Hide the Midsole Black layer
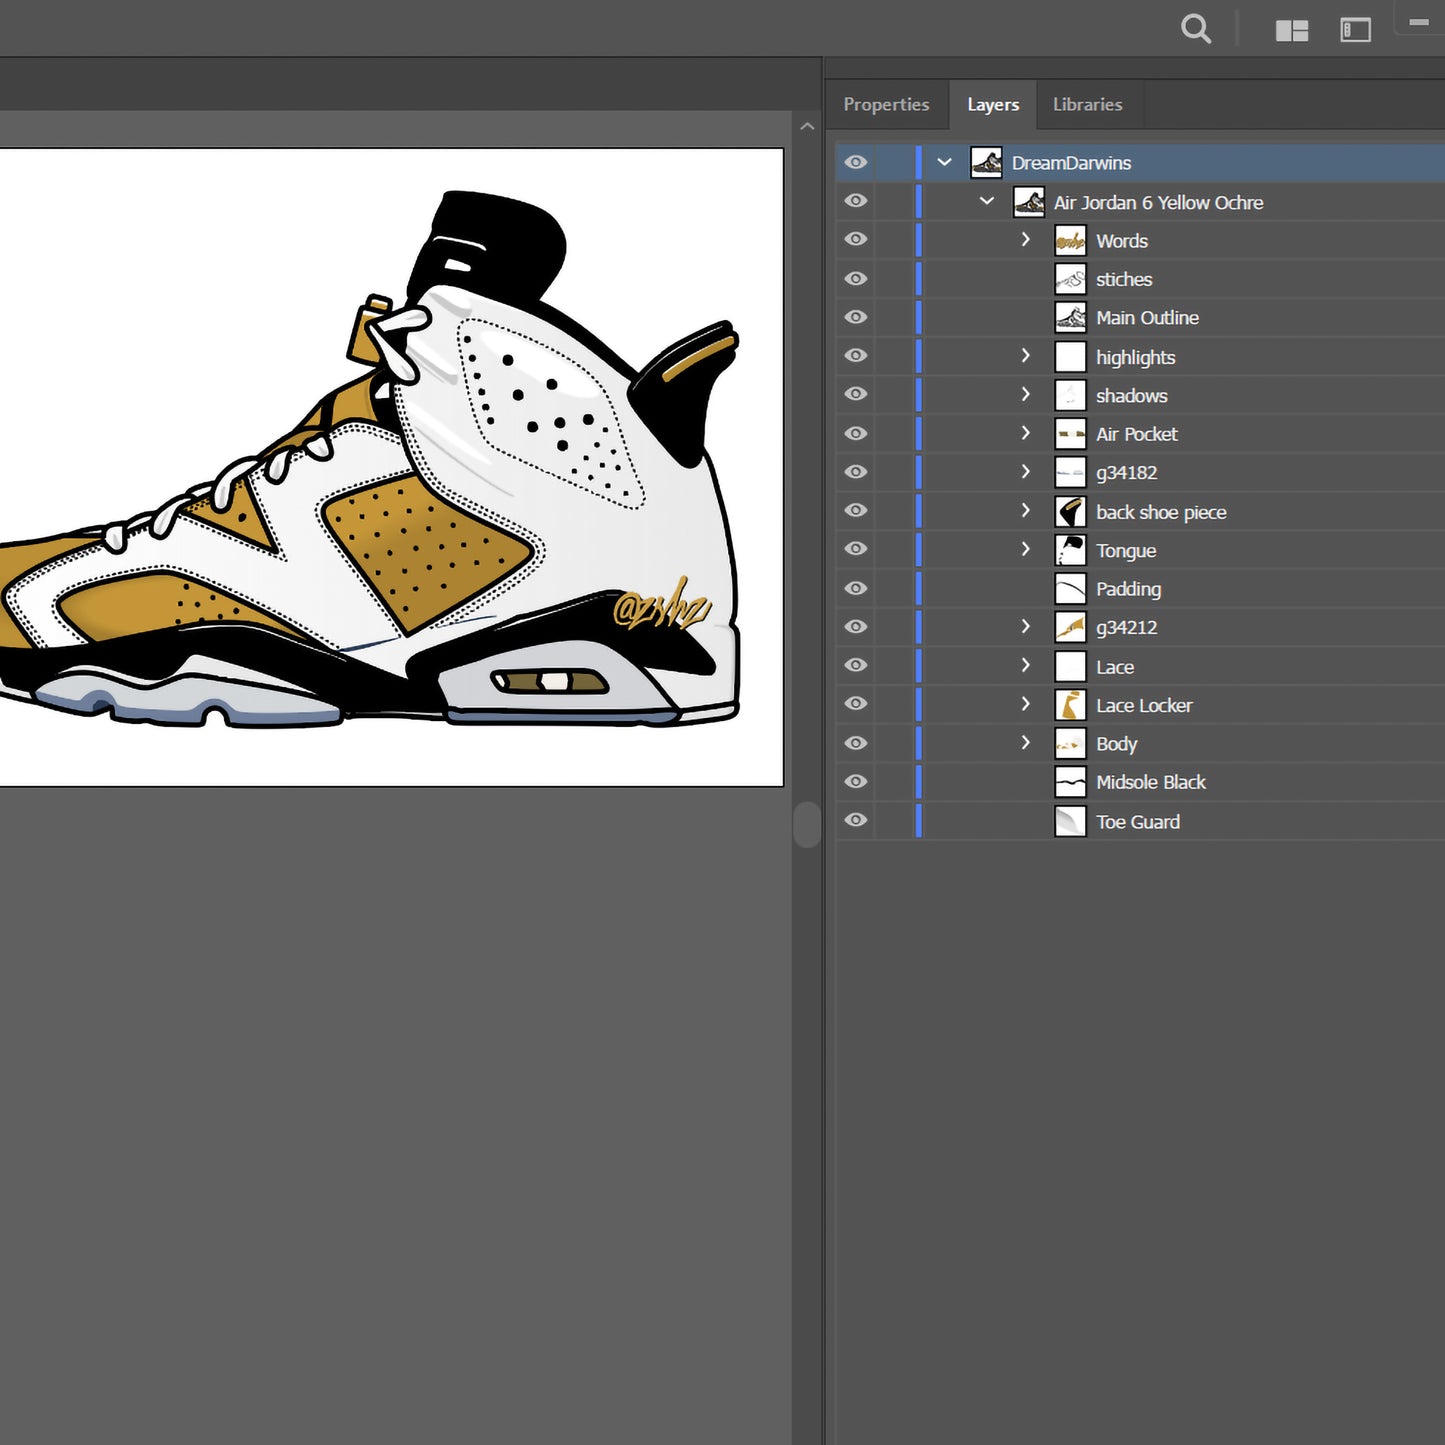The height and width of the screenshot is (1445, 1445). click(x=856, y=781)
